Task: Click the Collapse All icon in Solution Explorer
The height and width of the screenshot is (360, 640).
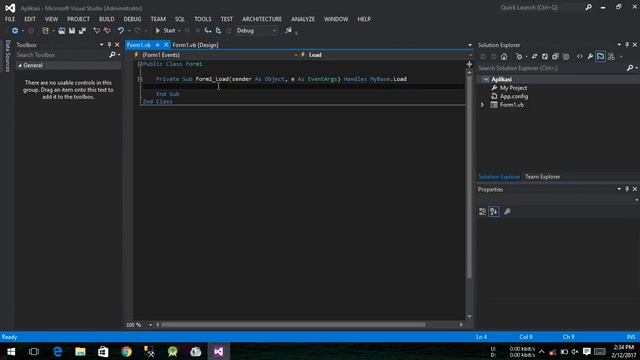Action: pyautogui.click(x=555, y=56)
